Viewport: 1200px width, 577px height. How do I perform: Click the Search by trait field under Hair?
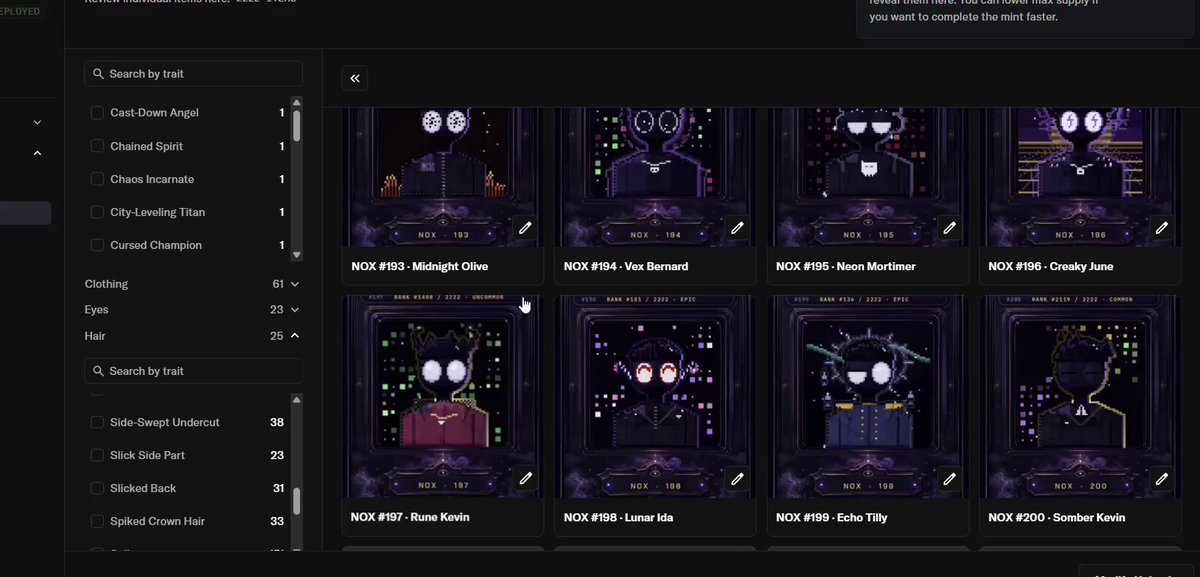click(x=194, y=371)
